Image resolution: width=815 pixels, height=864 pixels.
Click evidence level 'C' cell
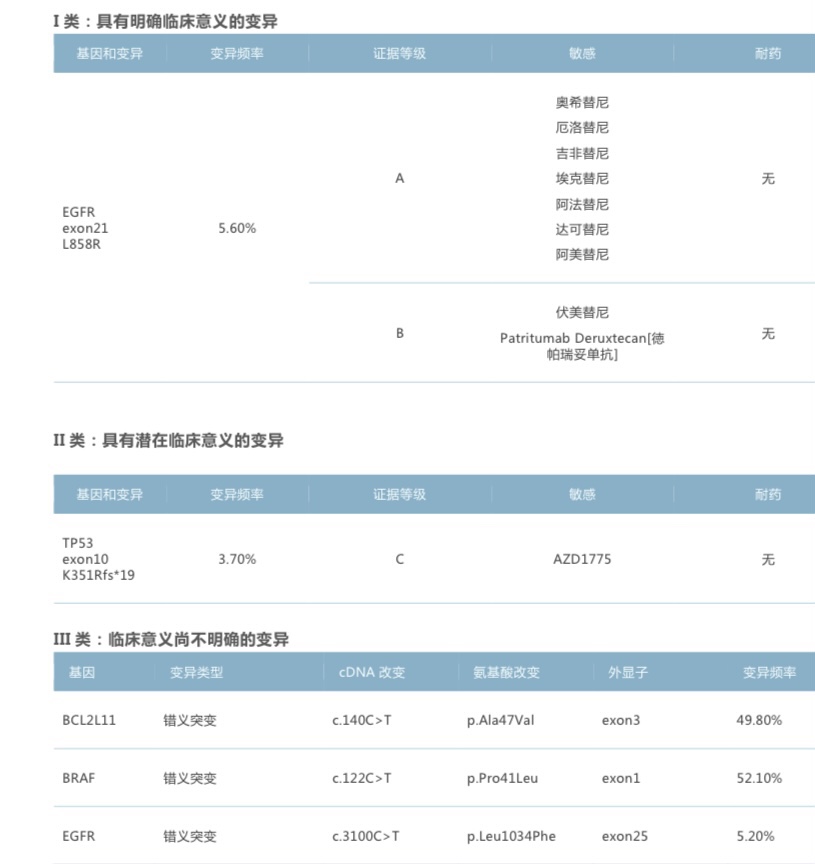coord(400,559)
